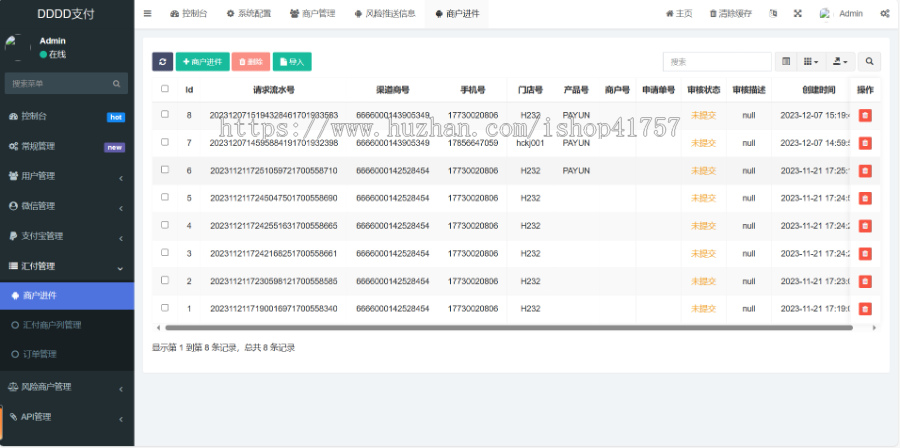Delete row with Id 5 using trash icon
This screenshot has height=448, width=900.
pyautogui.click(x=865, y=198)
